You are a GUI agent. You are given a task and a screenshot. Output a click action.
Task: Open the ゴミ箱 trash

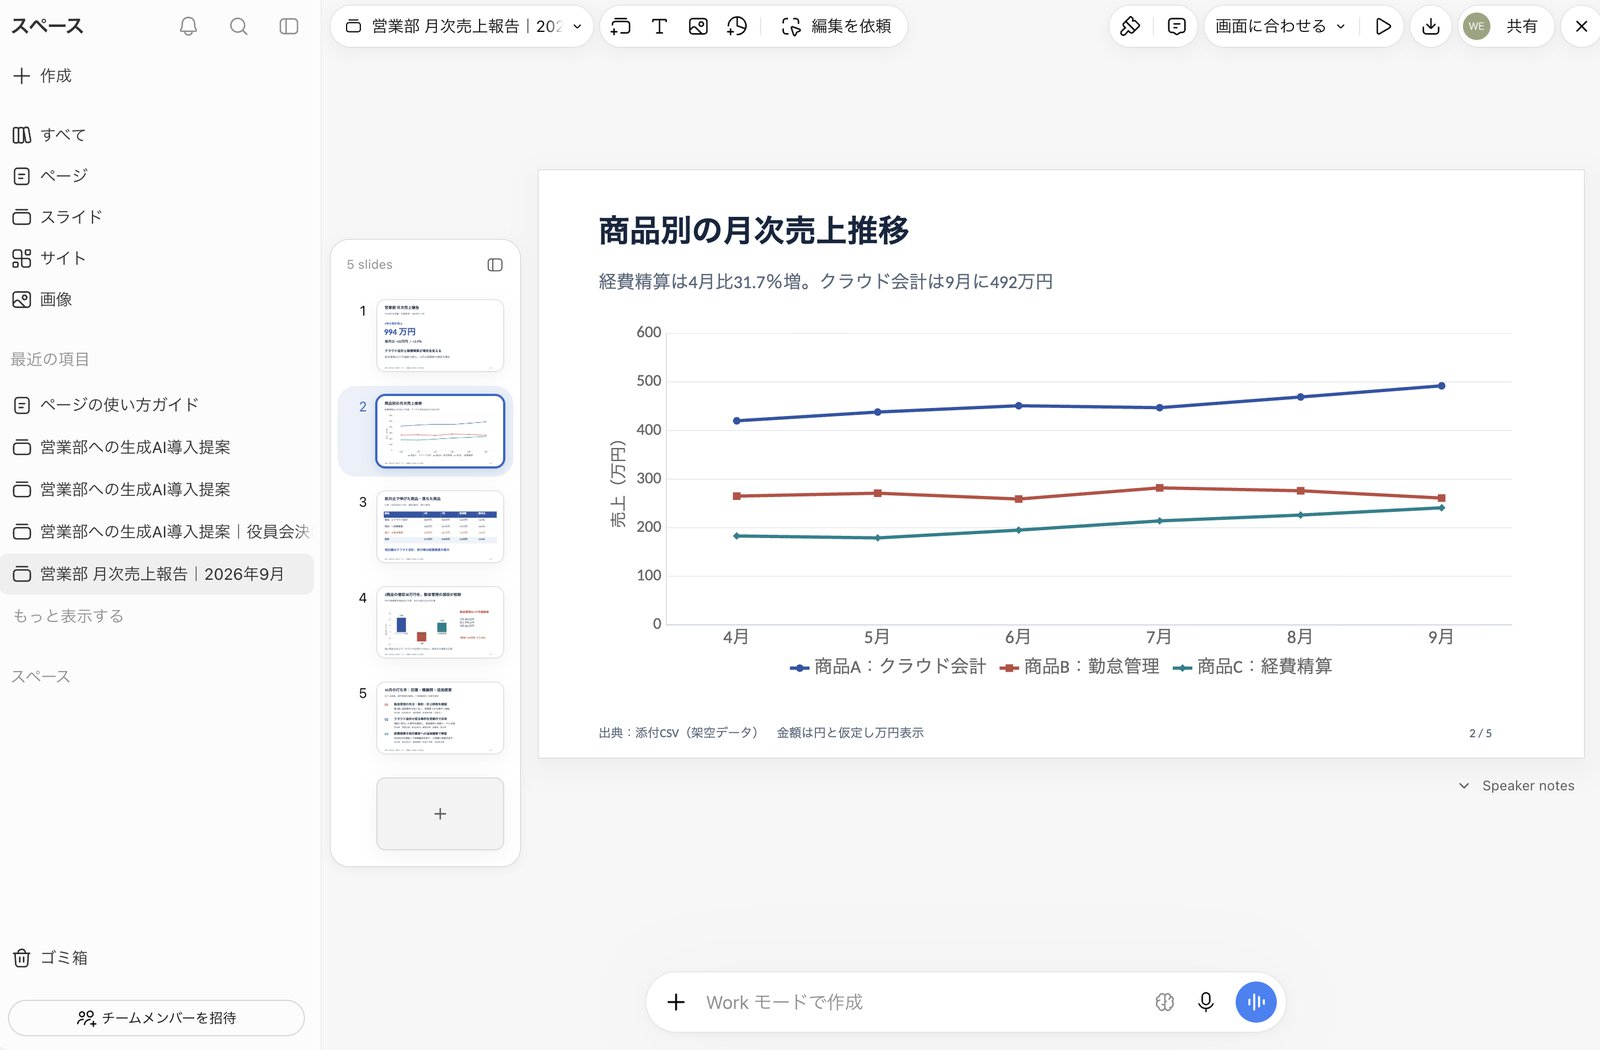[x=50, y=957]
